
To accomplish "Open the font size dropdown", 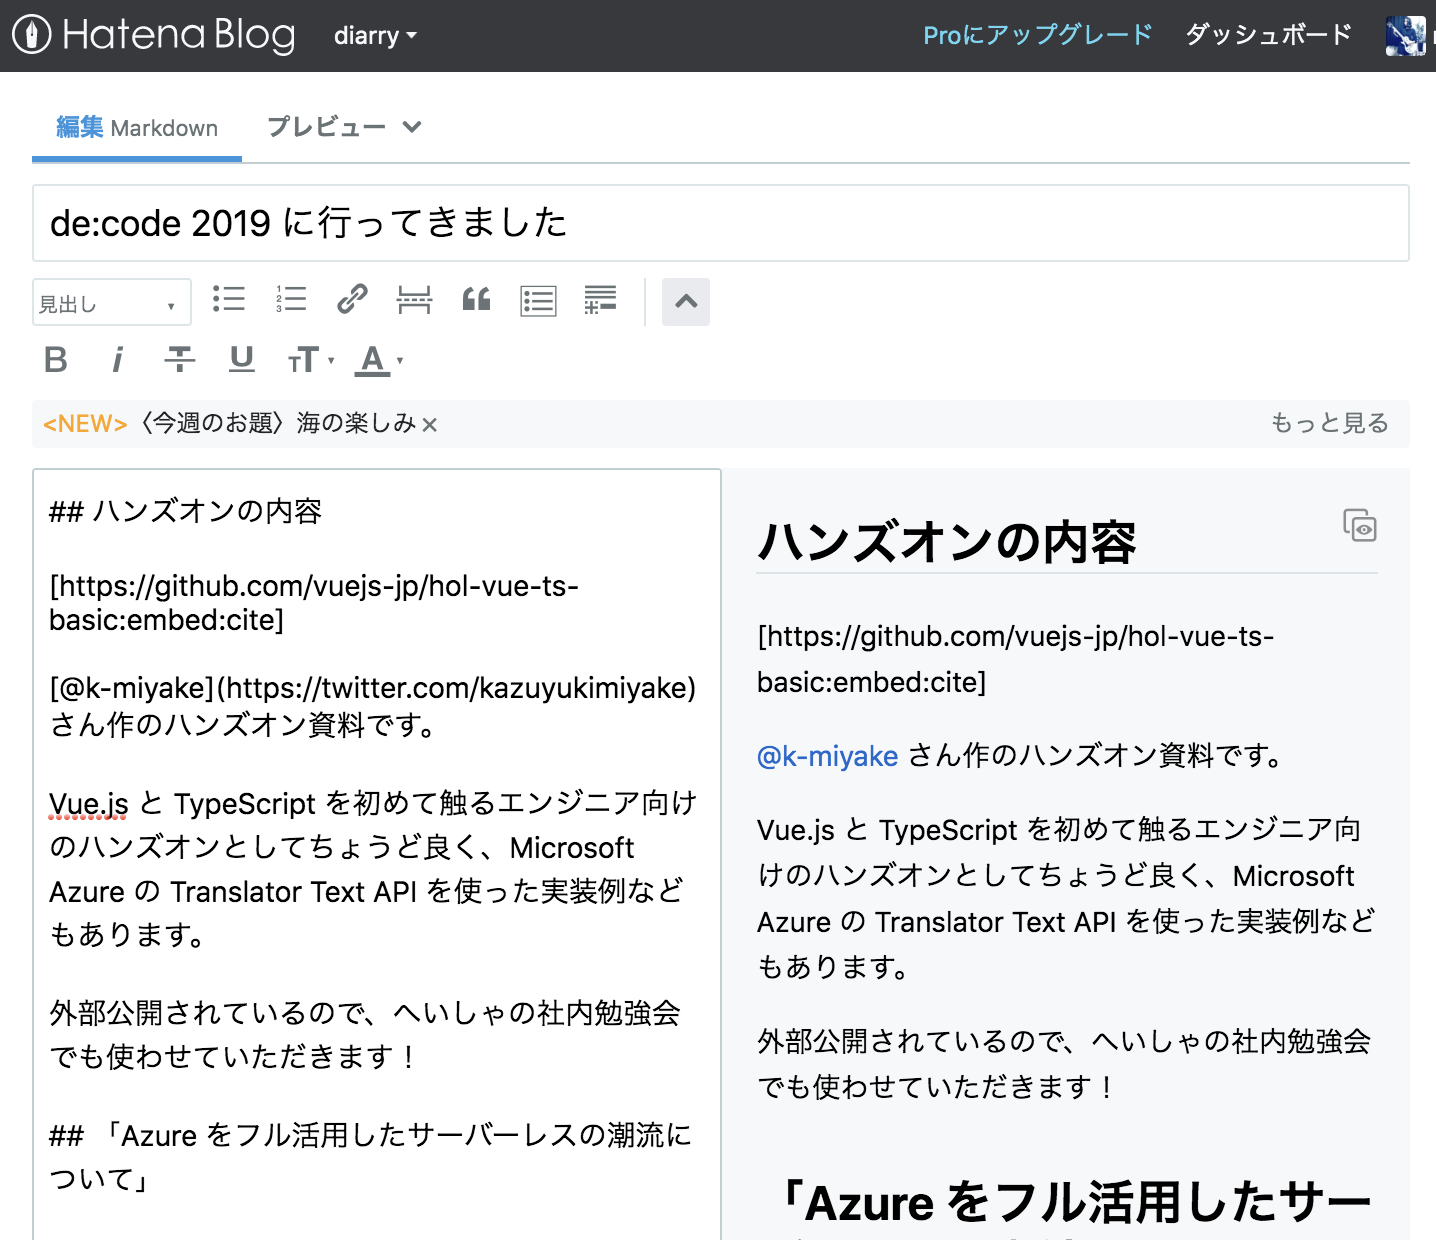I will coord(311,360).
